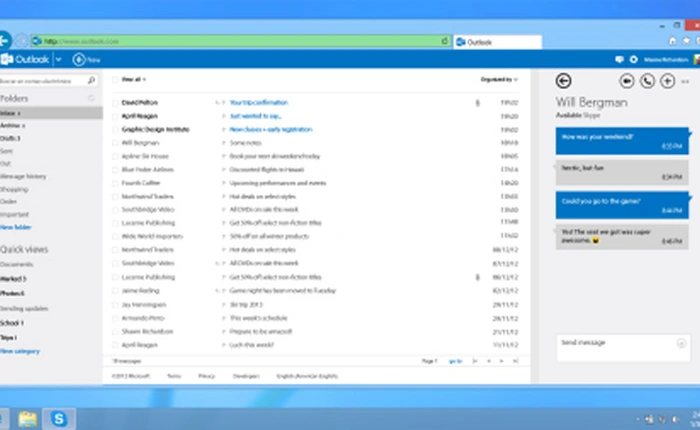The width and height of the screenshot is (700, 430).
Task: Click the go to page link
Action: pos(455,361)
